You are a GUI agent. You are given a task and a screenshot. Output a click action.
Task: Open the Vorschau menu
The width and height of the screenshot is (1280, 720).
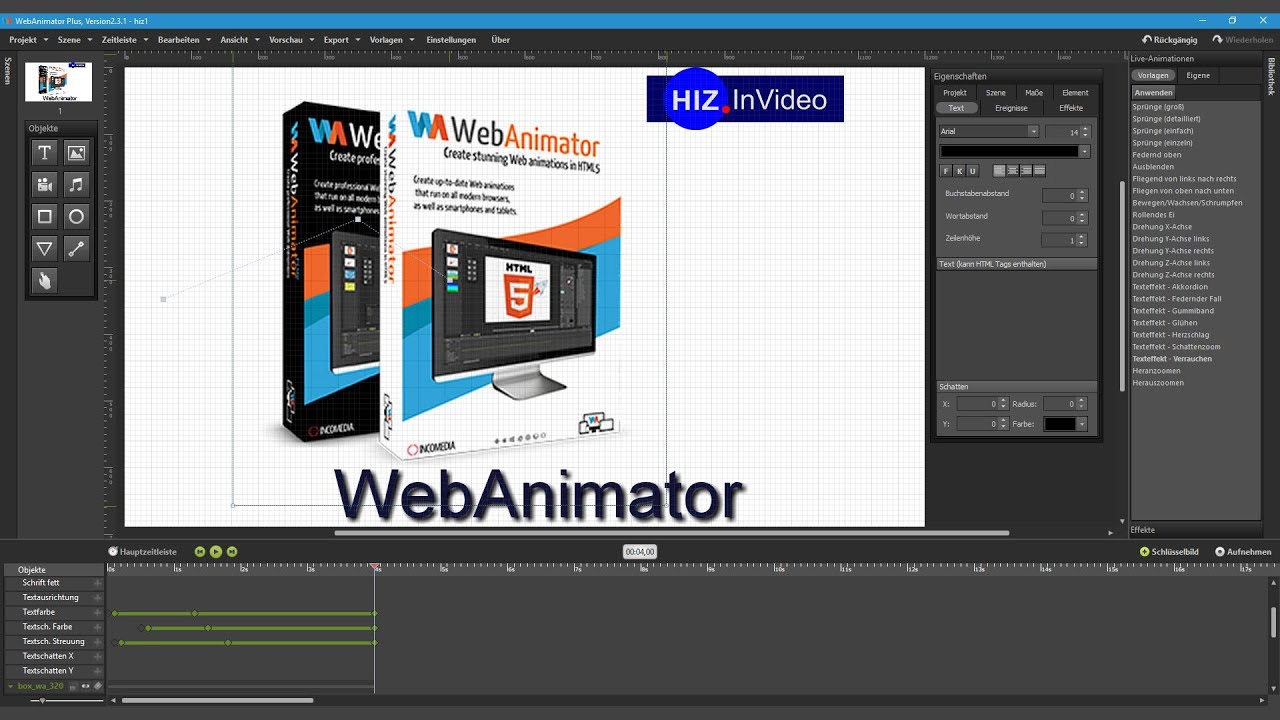pyautogui.click(x=286, y=40)
